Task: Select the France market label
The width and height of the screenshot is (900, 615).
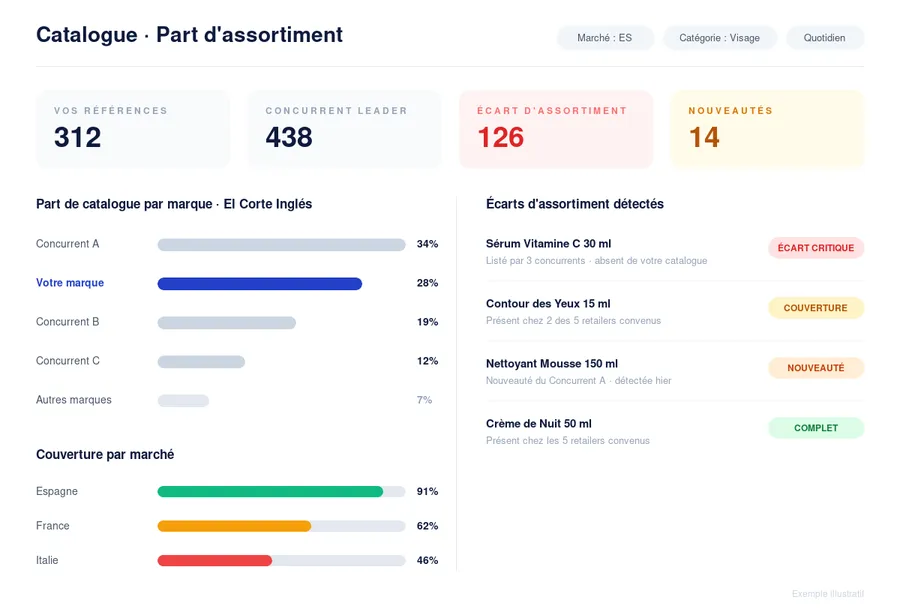Action: tap(53, 526)
